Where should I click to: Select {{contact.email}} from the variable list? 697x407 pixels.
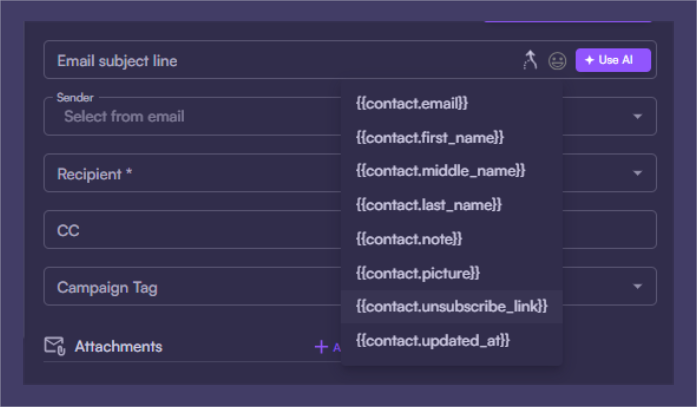click(412, 102)
